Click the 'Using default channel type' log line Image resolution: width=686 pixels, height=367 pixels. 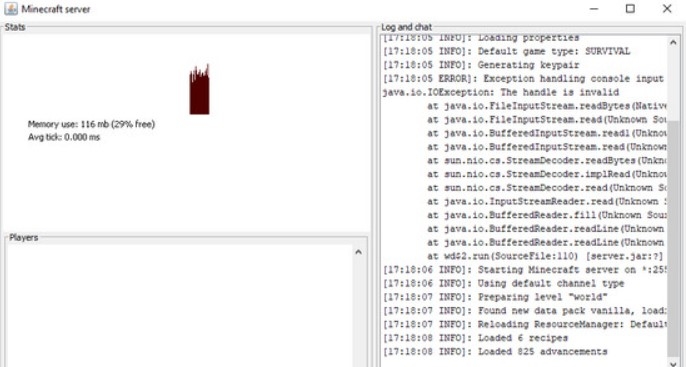pos(504,283)
